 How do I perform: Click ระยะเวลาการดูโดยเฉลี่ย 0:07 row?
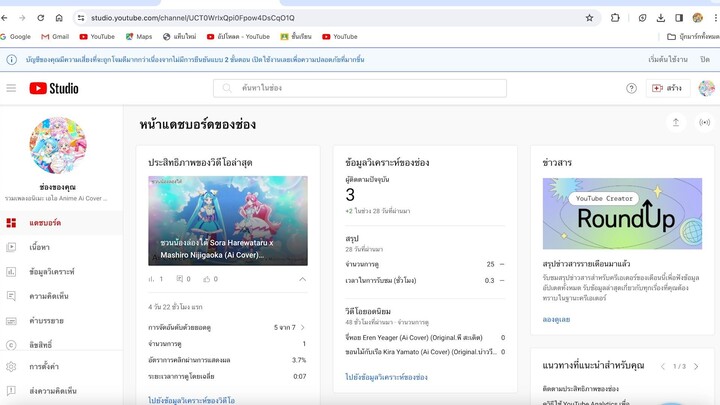tap(227, 376)
